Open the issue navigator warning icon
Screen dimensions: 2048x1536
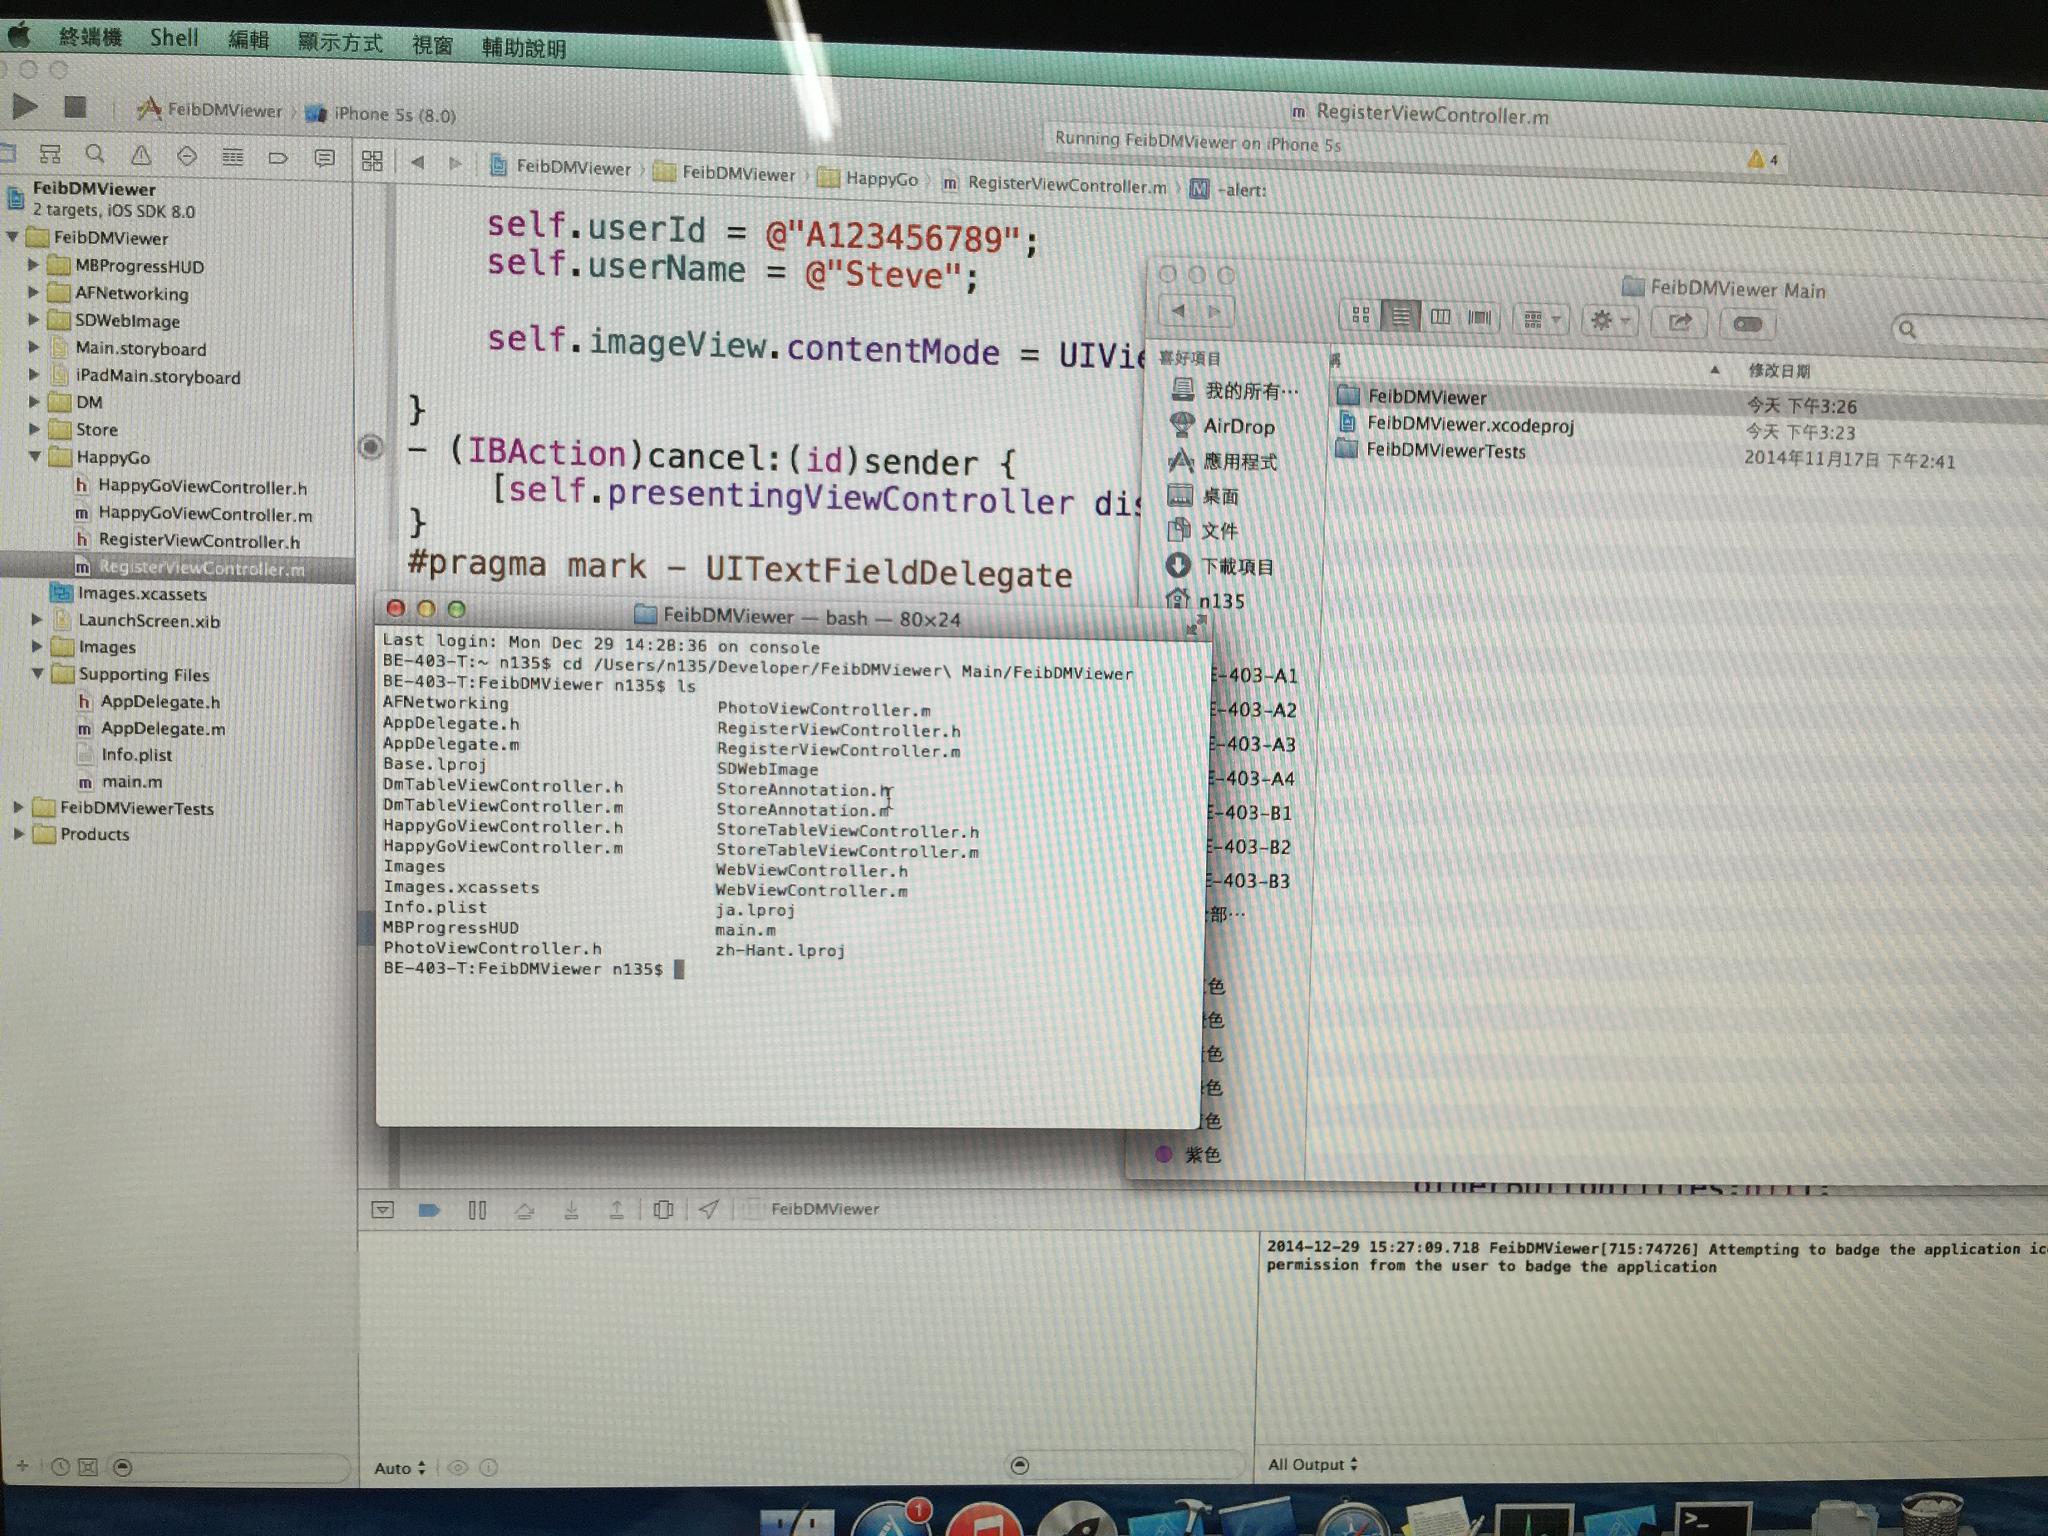point(141,155)
